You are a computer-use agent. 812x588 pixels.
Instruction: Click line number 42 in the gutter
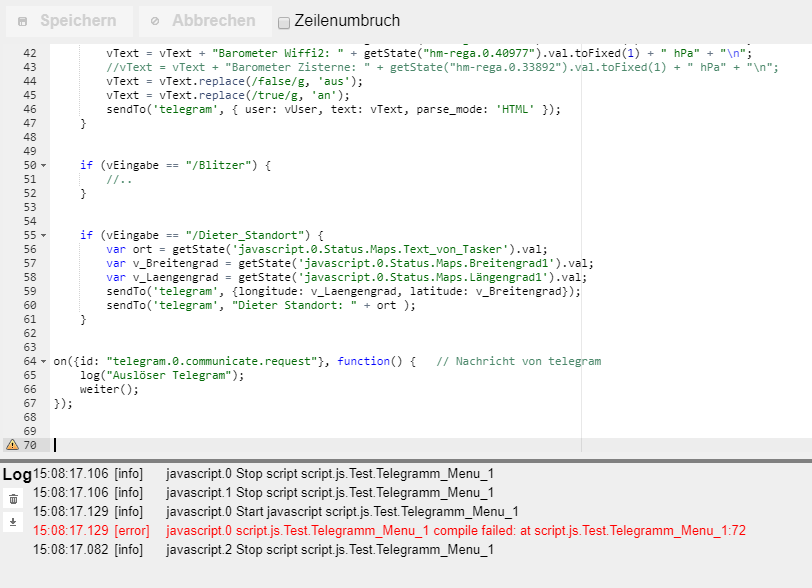click(x=30, y=53)
